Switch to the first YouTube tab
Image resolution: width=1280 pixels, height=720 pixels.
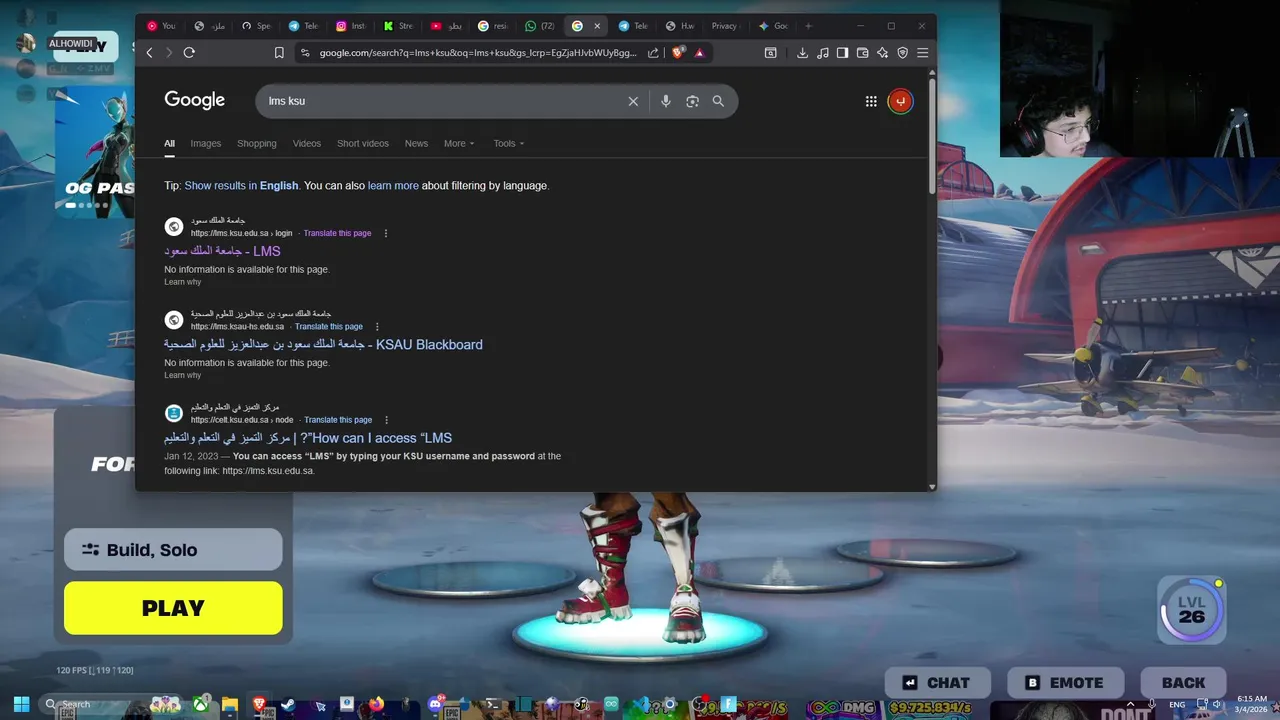[x=161, y=26]
